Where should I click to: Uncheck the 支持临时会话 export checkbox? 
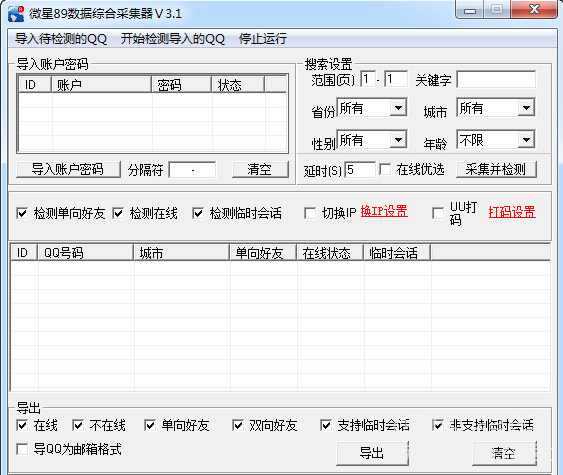click(x=326, y=425)
